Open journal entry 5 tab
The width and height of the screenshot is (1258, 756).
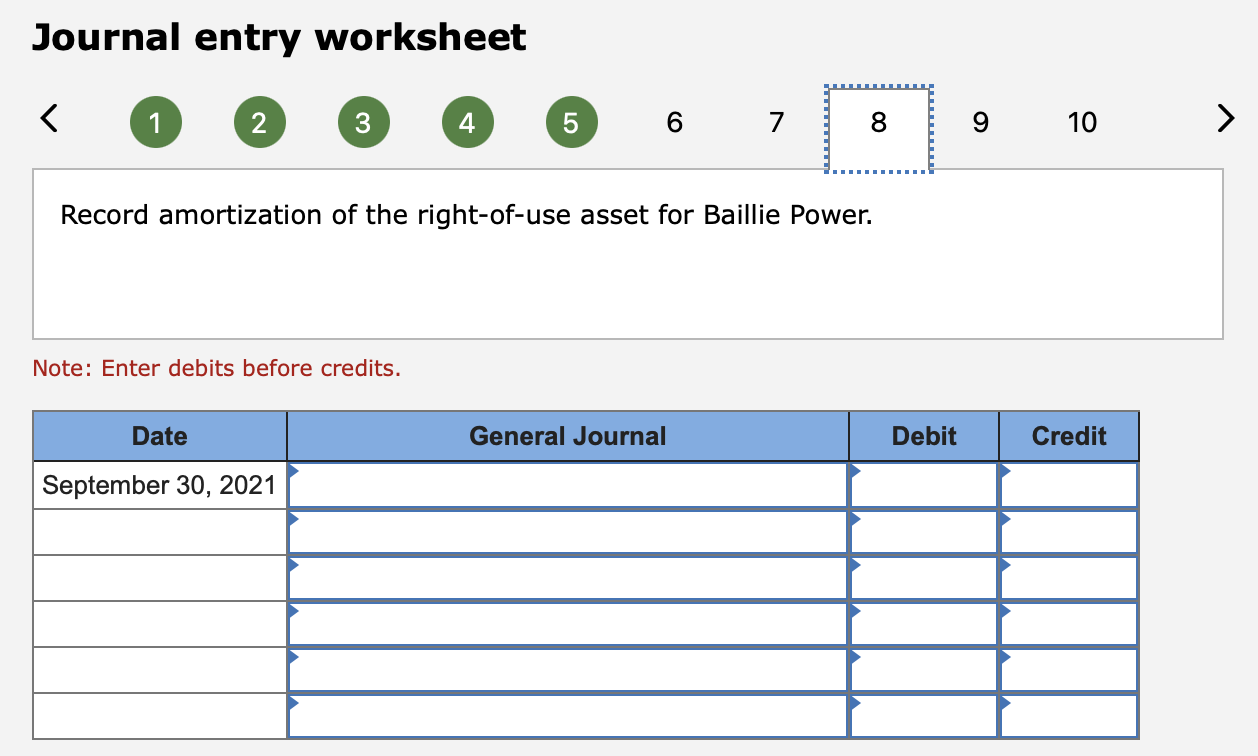(x=570, y=123)
